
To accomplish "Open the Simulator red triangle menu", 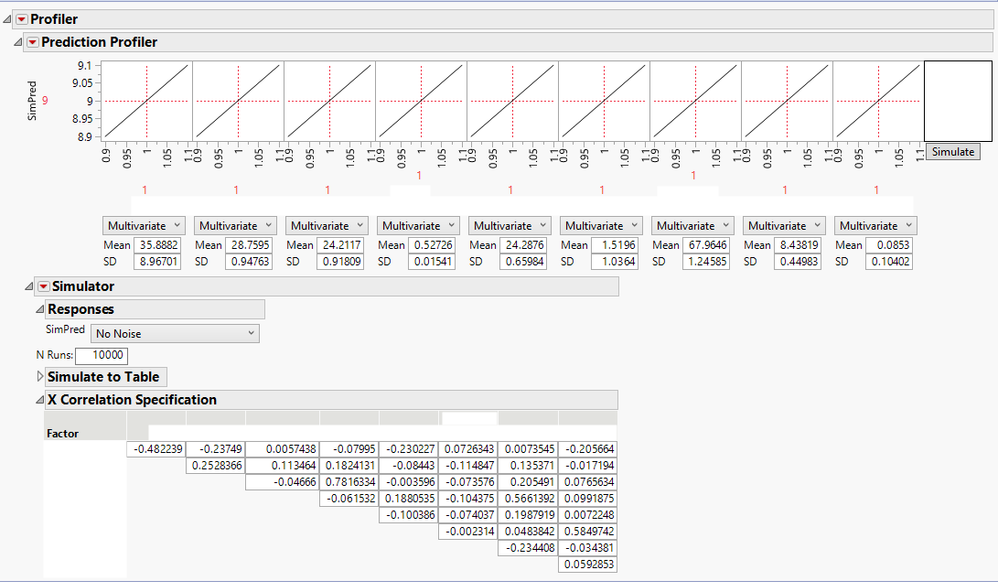I will pyautogui.click(x=41, y=286).
